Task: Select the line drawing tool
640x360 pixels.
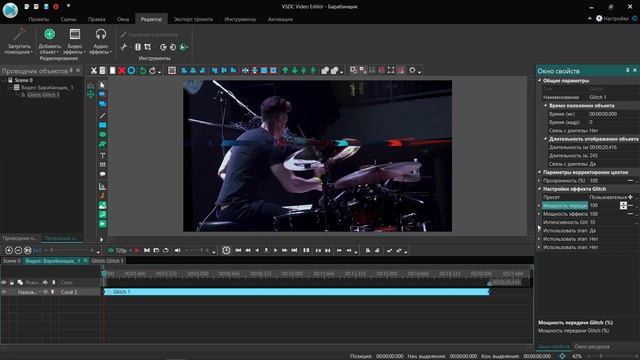Action: (102, 115)
